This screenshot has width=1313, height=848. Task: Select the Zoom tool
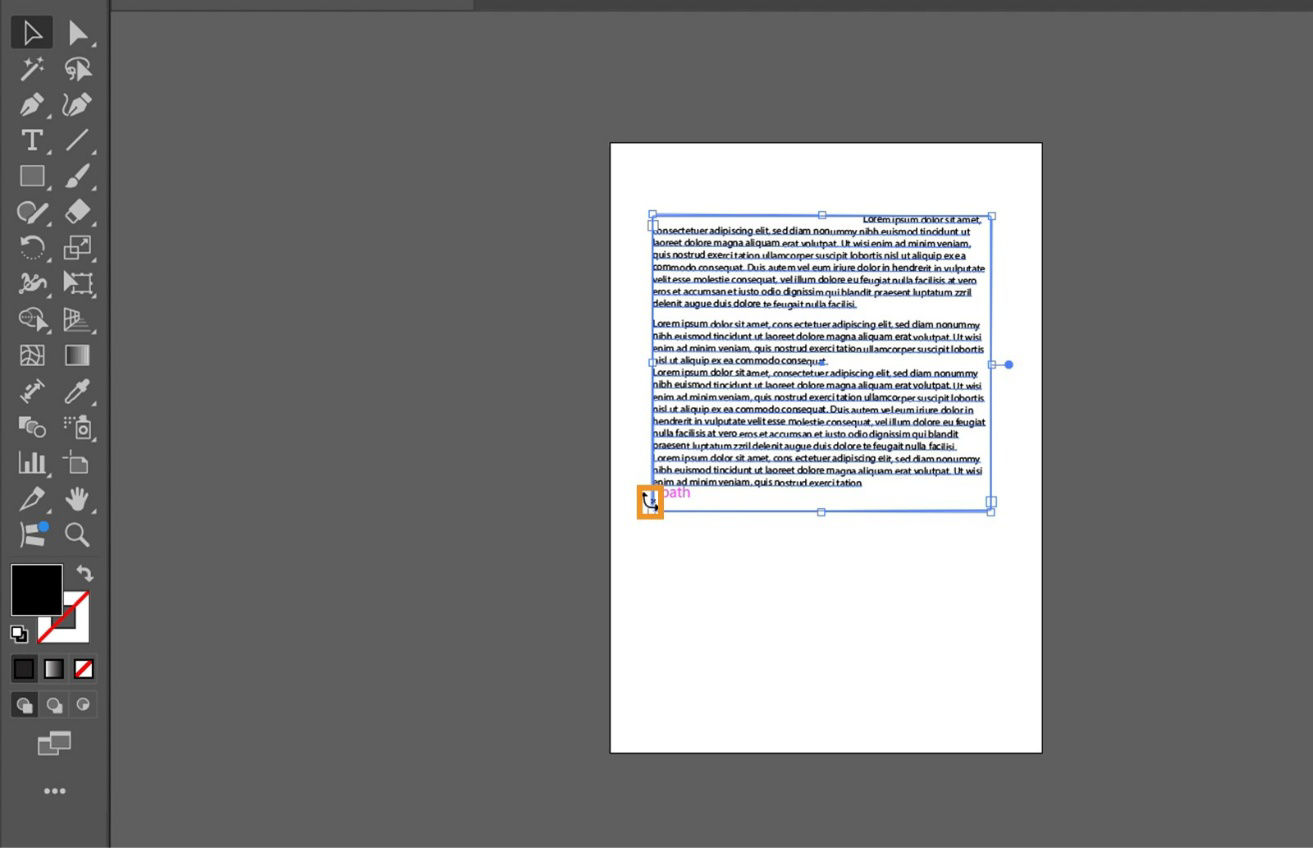pos(77,535)
